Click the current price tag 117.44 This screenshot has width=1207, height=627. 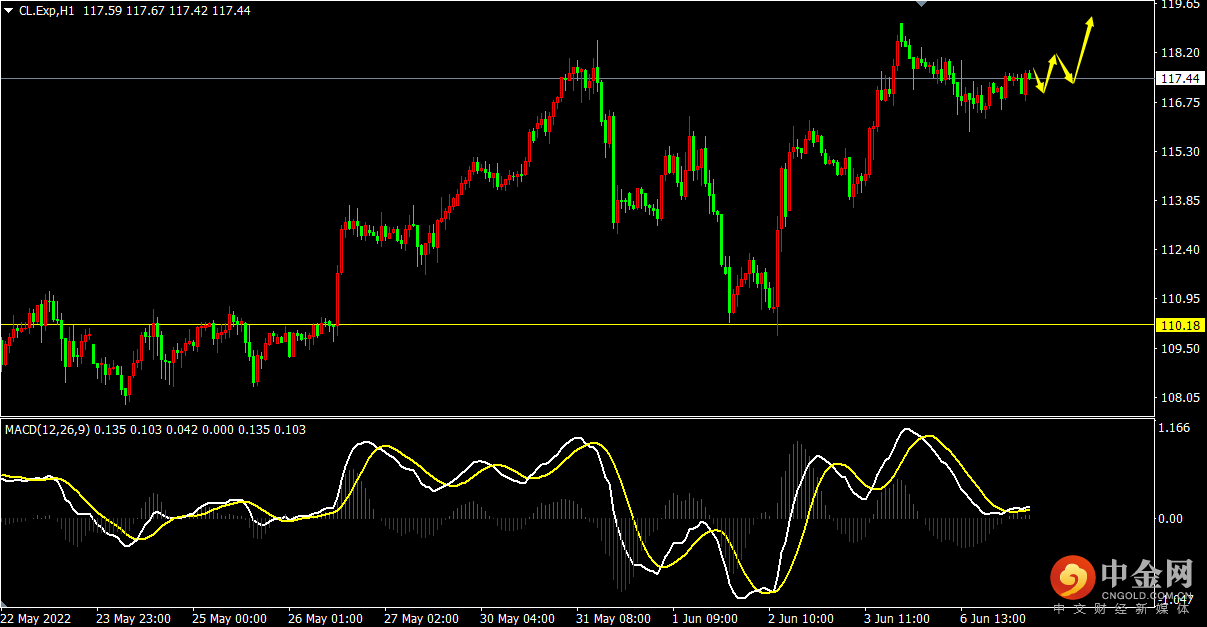click(x=1180, y=78)
